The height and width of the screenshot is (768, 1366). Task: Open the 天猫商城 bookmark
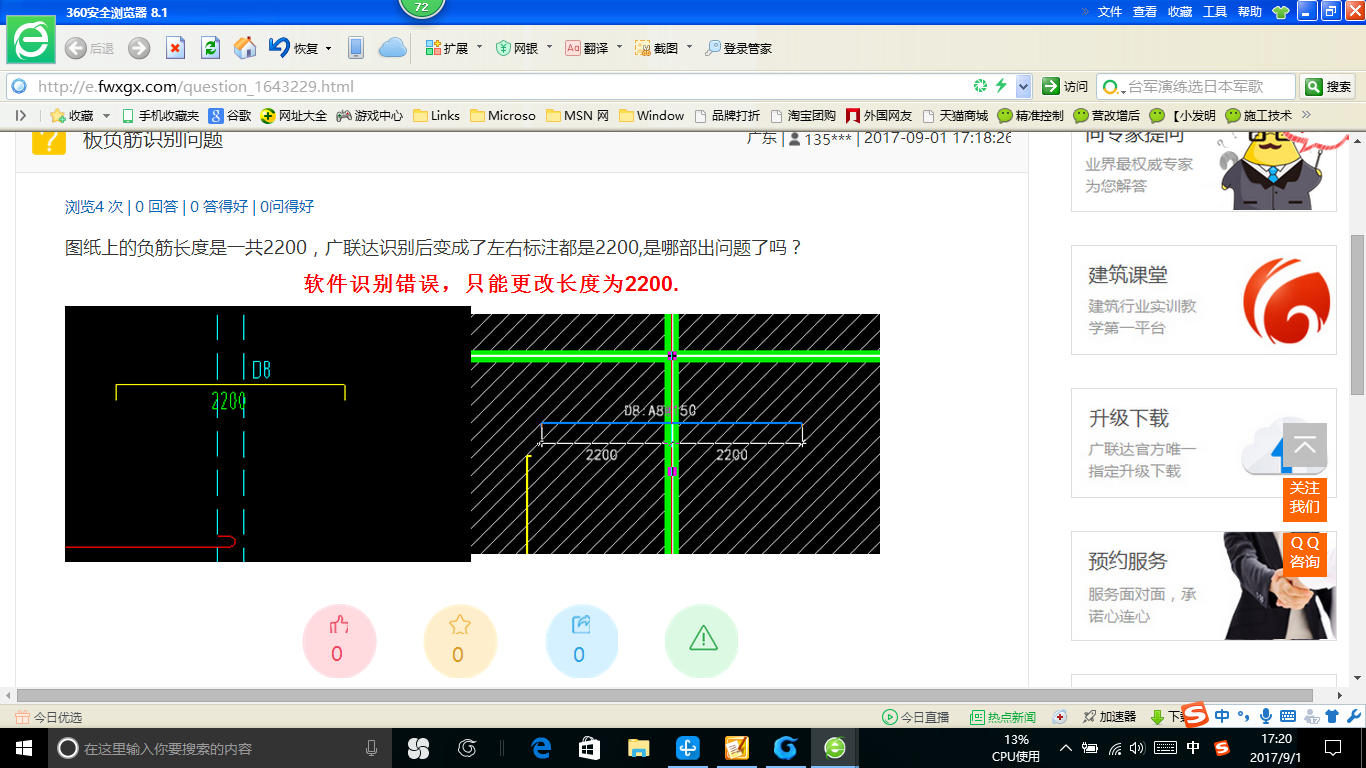click(x=955, y=116)
